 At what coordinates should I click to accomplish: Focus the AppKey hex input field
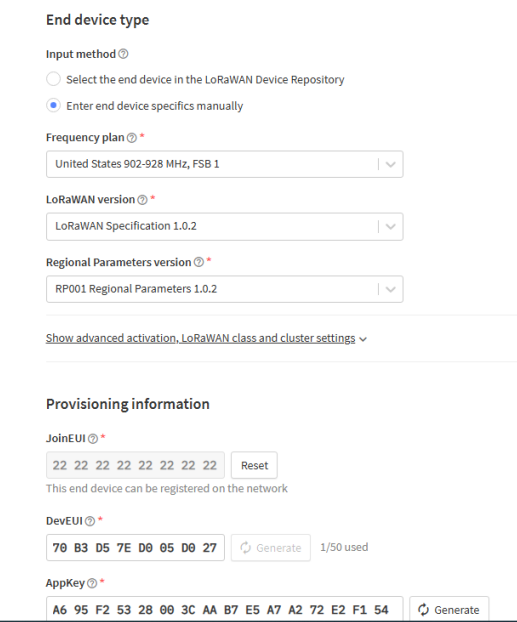coord(225,609)
